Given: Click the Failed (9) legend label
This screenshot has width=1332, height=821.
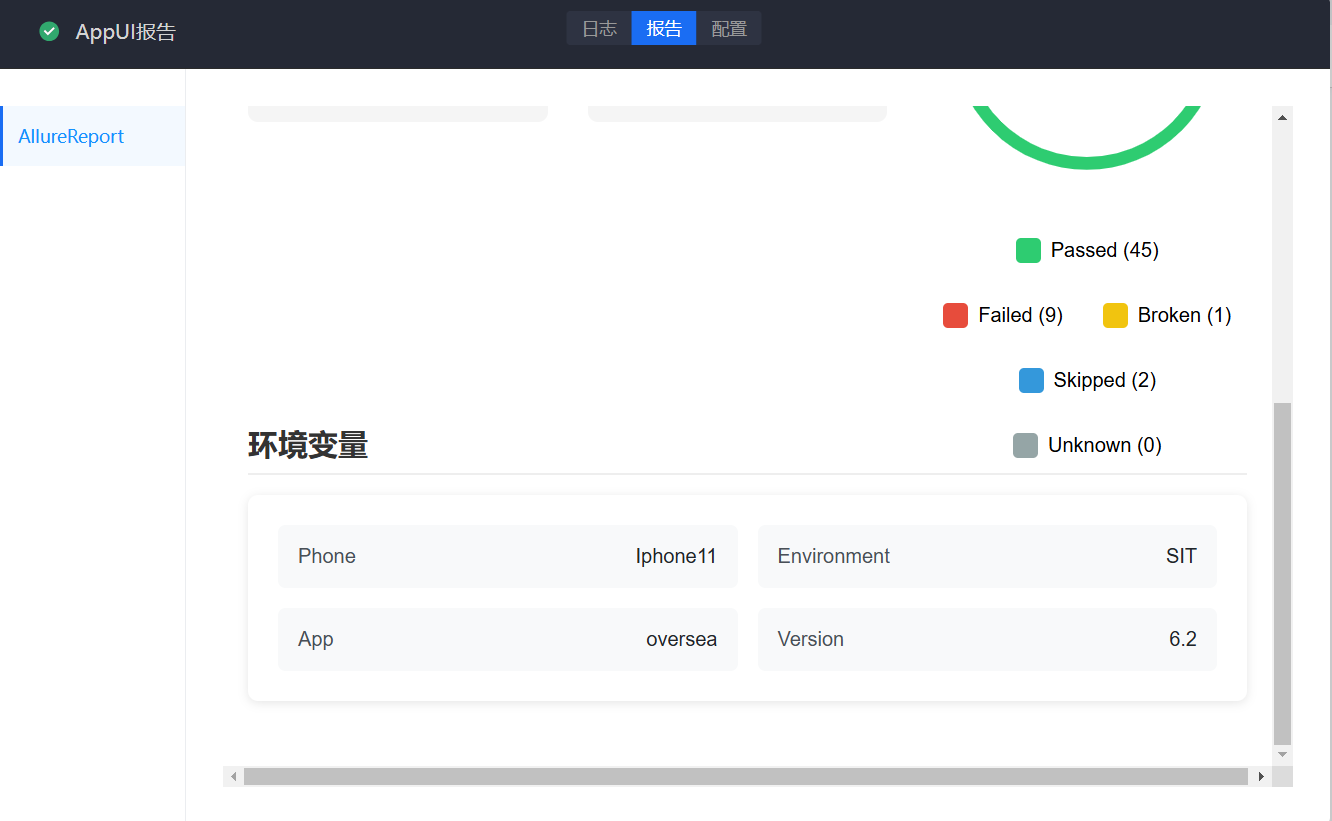Looking at the screenshot, I should tap(1020, 315).
